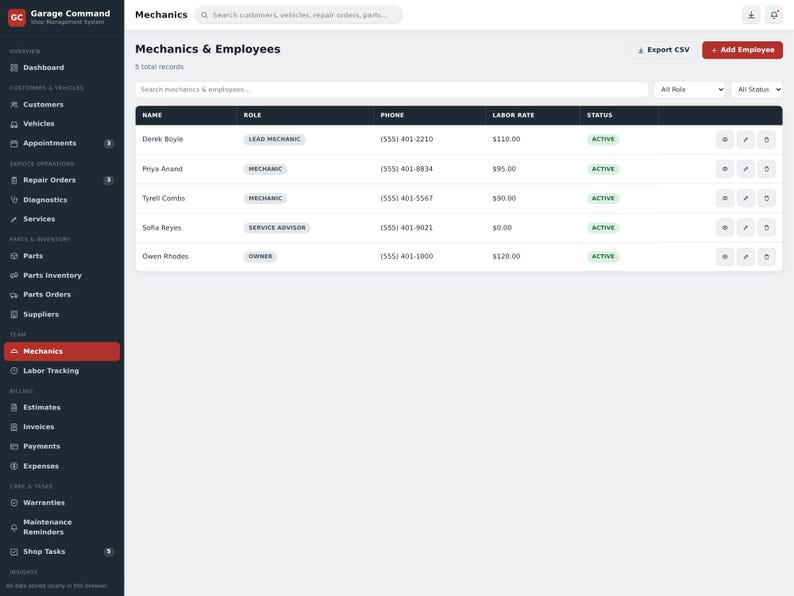Image resolution: width=794 pixels, height=596 pixels.
Task: Open Parts Orders page
Action: pos(62,295)
